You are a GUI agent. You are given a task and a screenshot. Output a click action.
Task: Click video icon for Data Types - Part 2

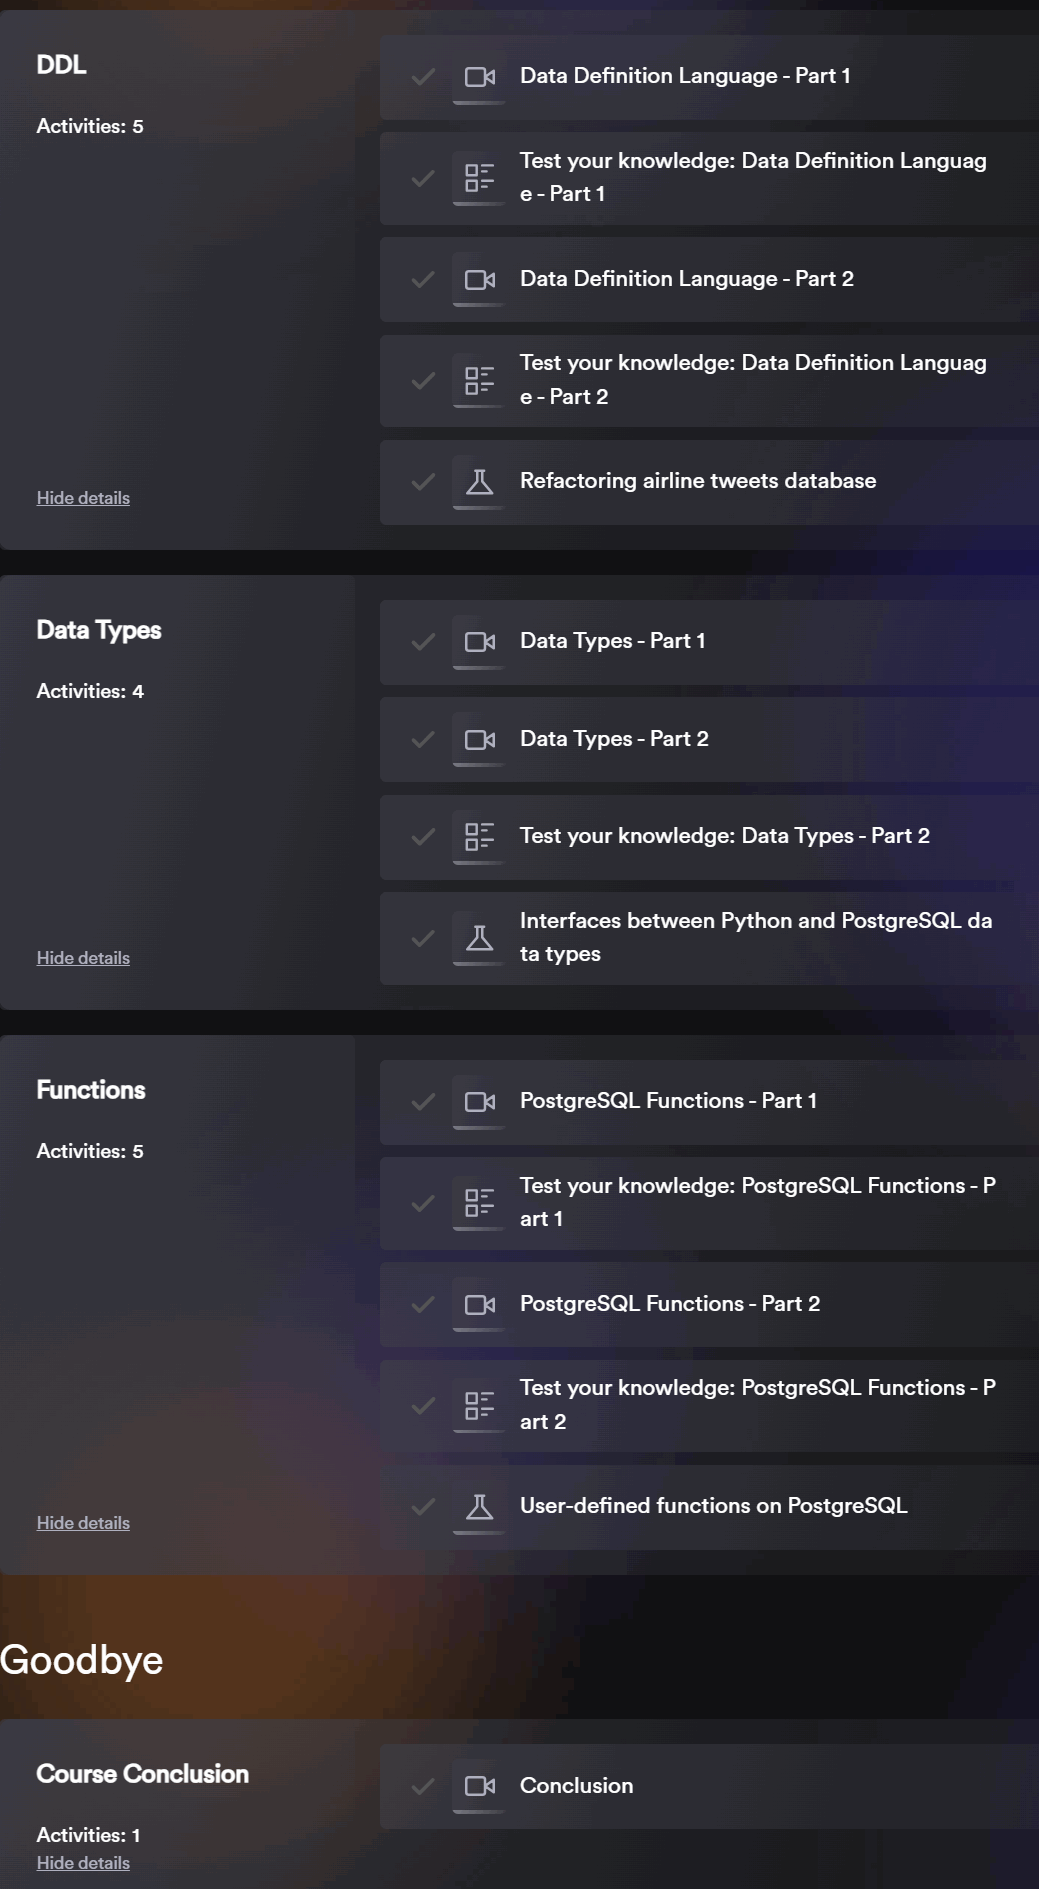pos(480,740)
